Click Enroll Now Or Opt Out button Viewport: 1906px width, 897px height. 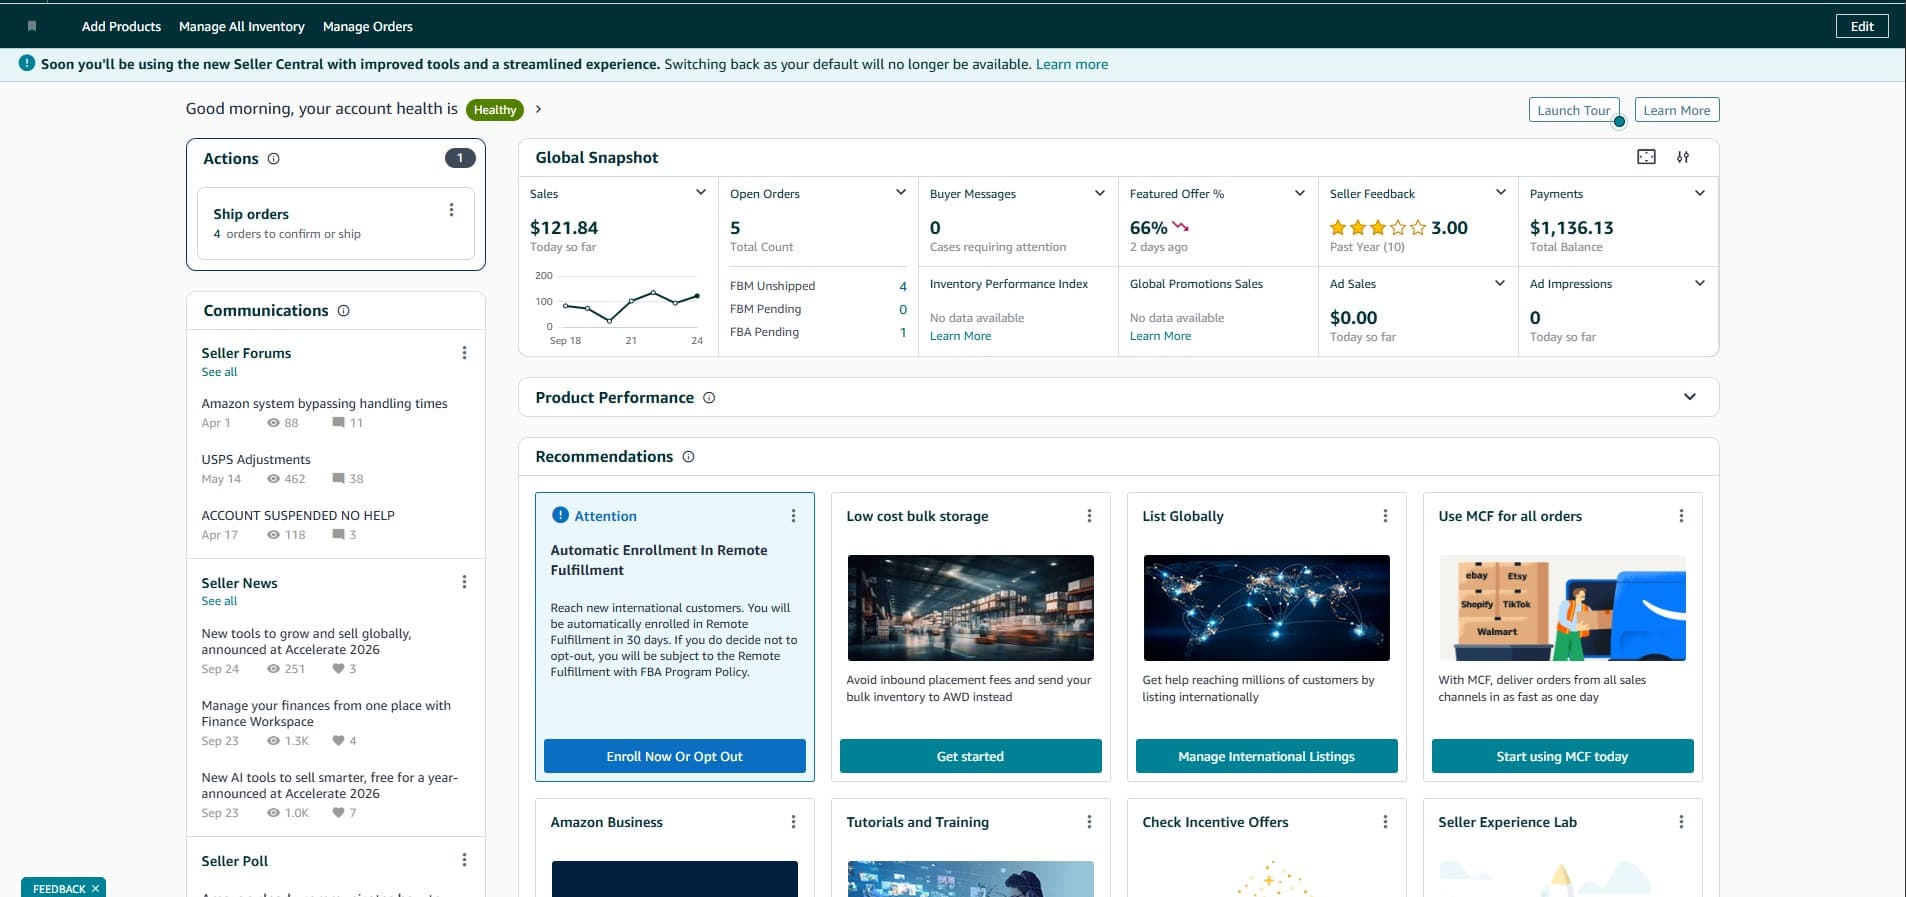(675, 756)
